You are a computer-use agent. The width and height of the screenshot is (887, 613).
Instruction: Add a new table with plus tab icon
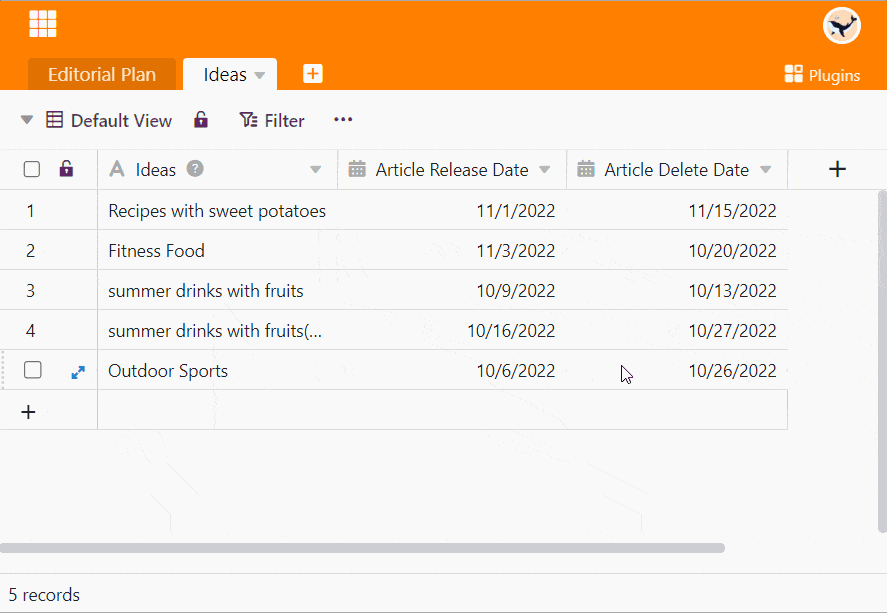(313, 74)
